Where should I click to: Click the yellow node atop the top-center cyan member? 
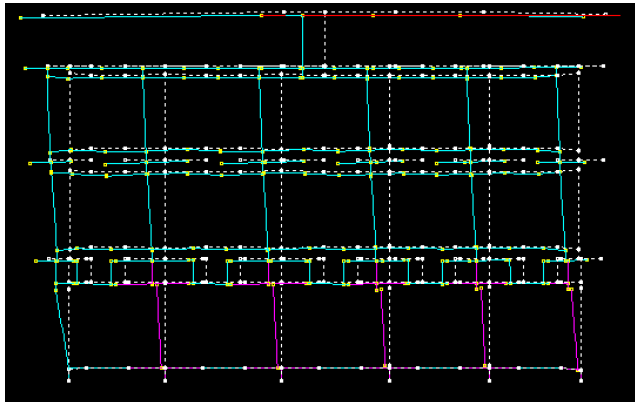click(302, 15)
